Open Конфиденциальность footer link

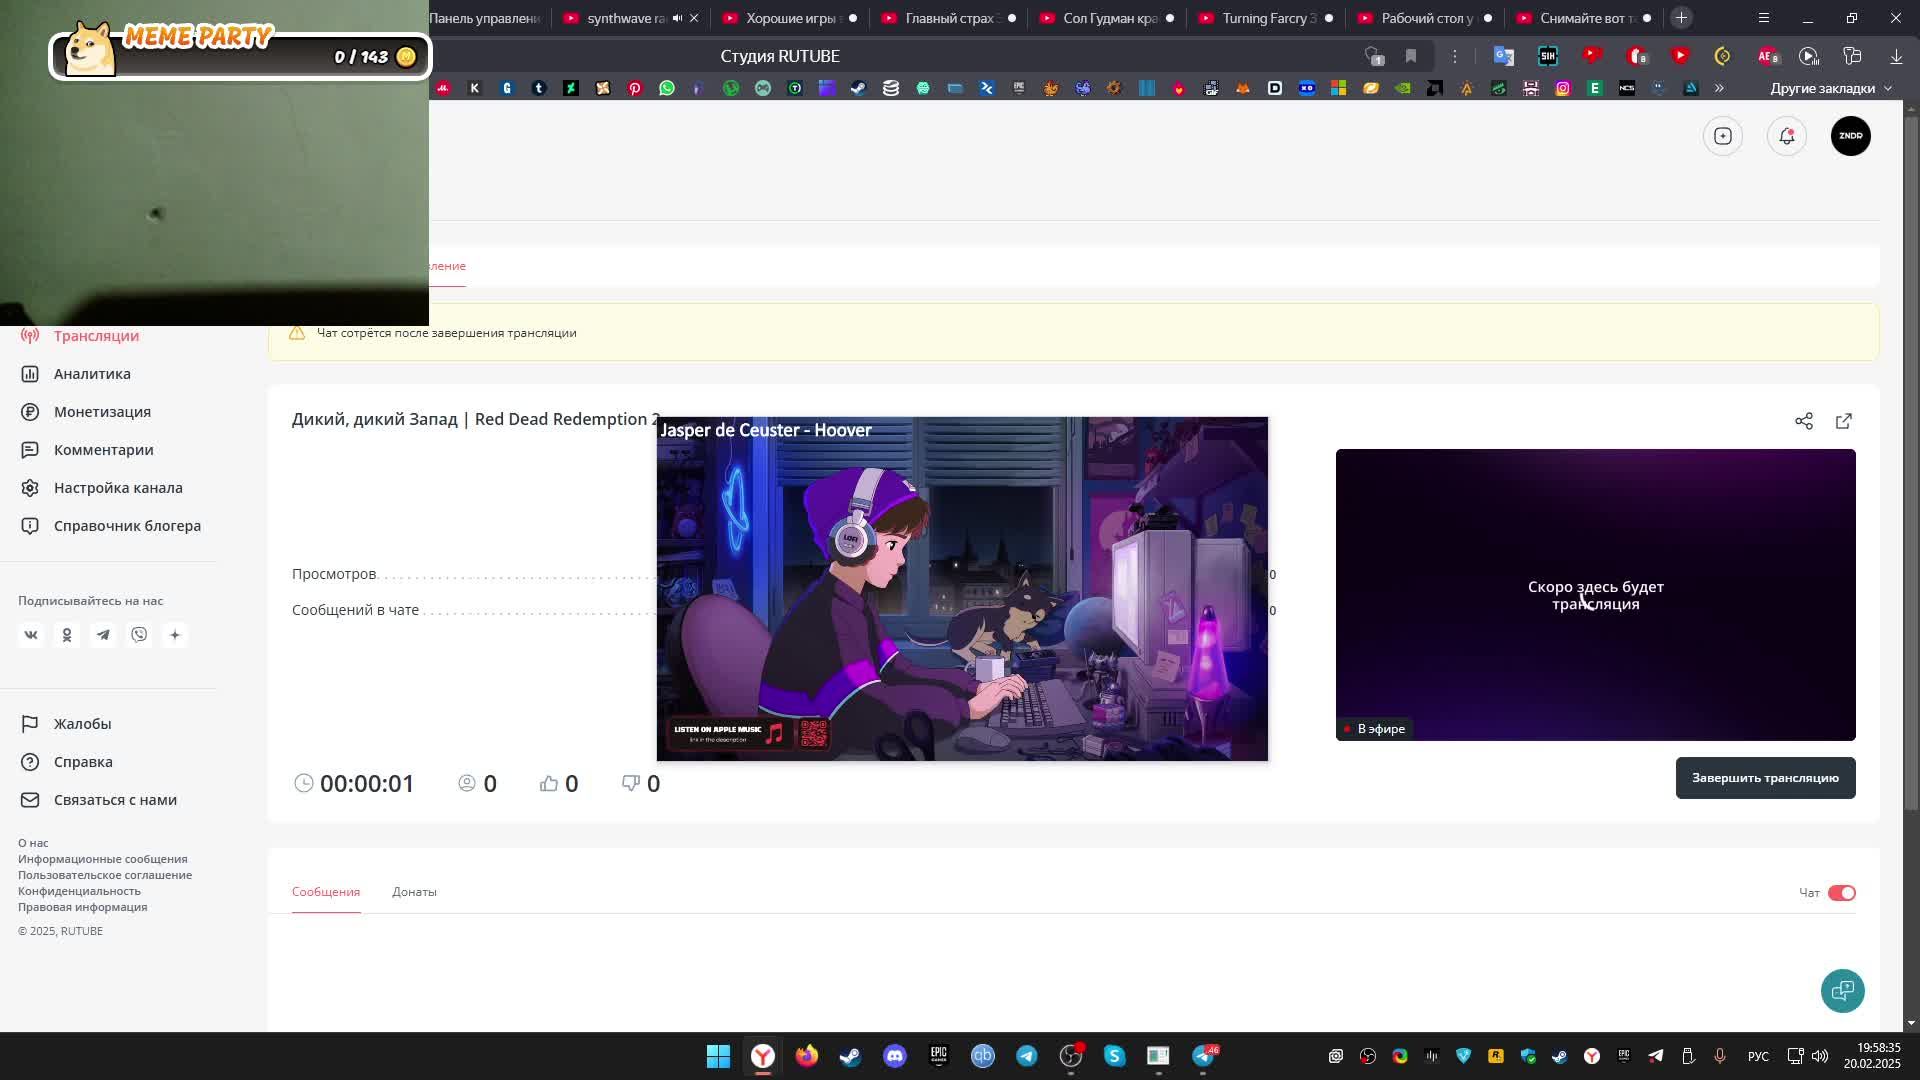79,891
